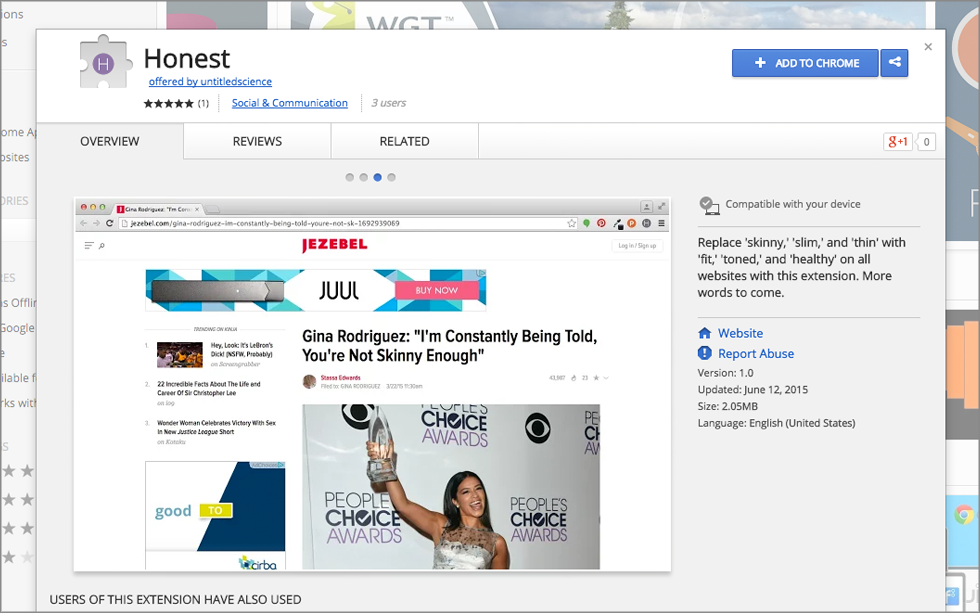Click the hamburger menu icon in the screenshot browser toolbar
The image size is (980, 613).
[x=661, y=223]
